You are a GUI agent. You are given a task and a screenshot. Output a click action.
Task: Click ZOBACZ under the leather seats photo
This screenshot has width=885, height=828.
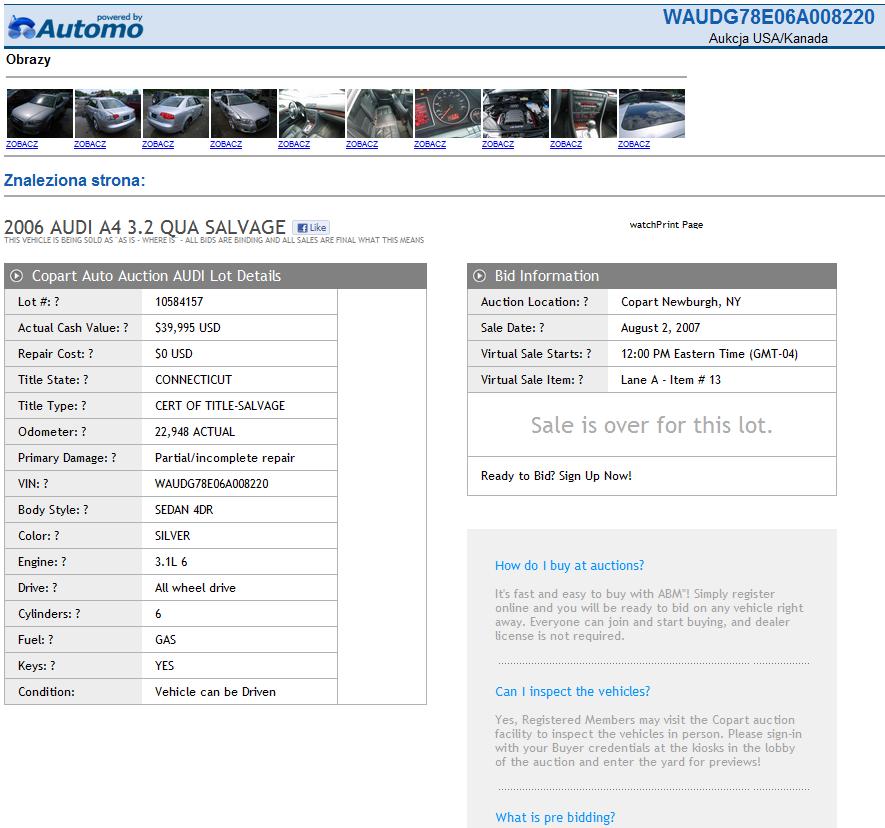click(362, 144)
